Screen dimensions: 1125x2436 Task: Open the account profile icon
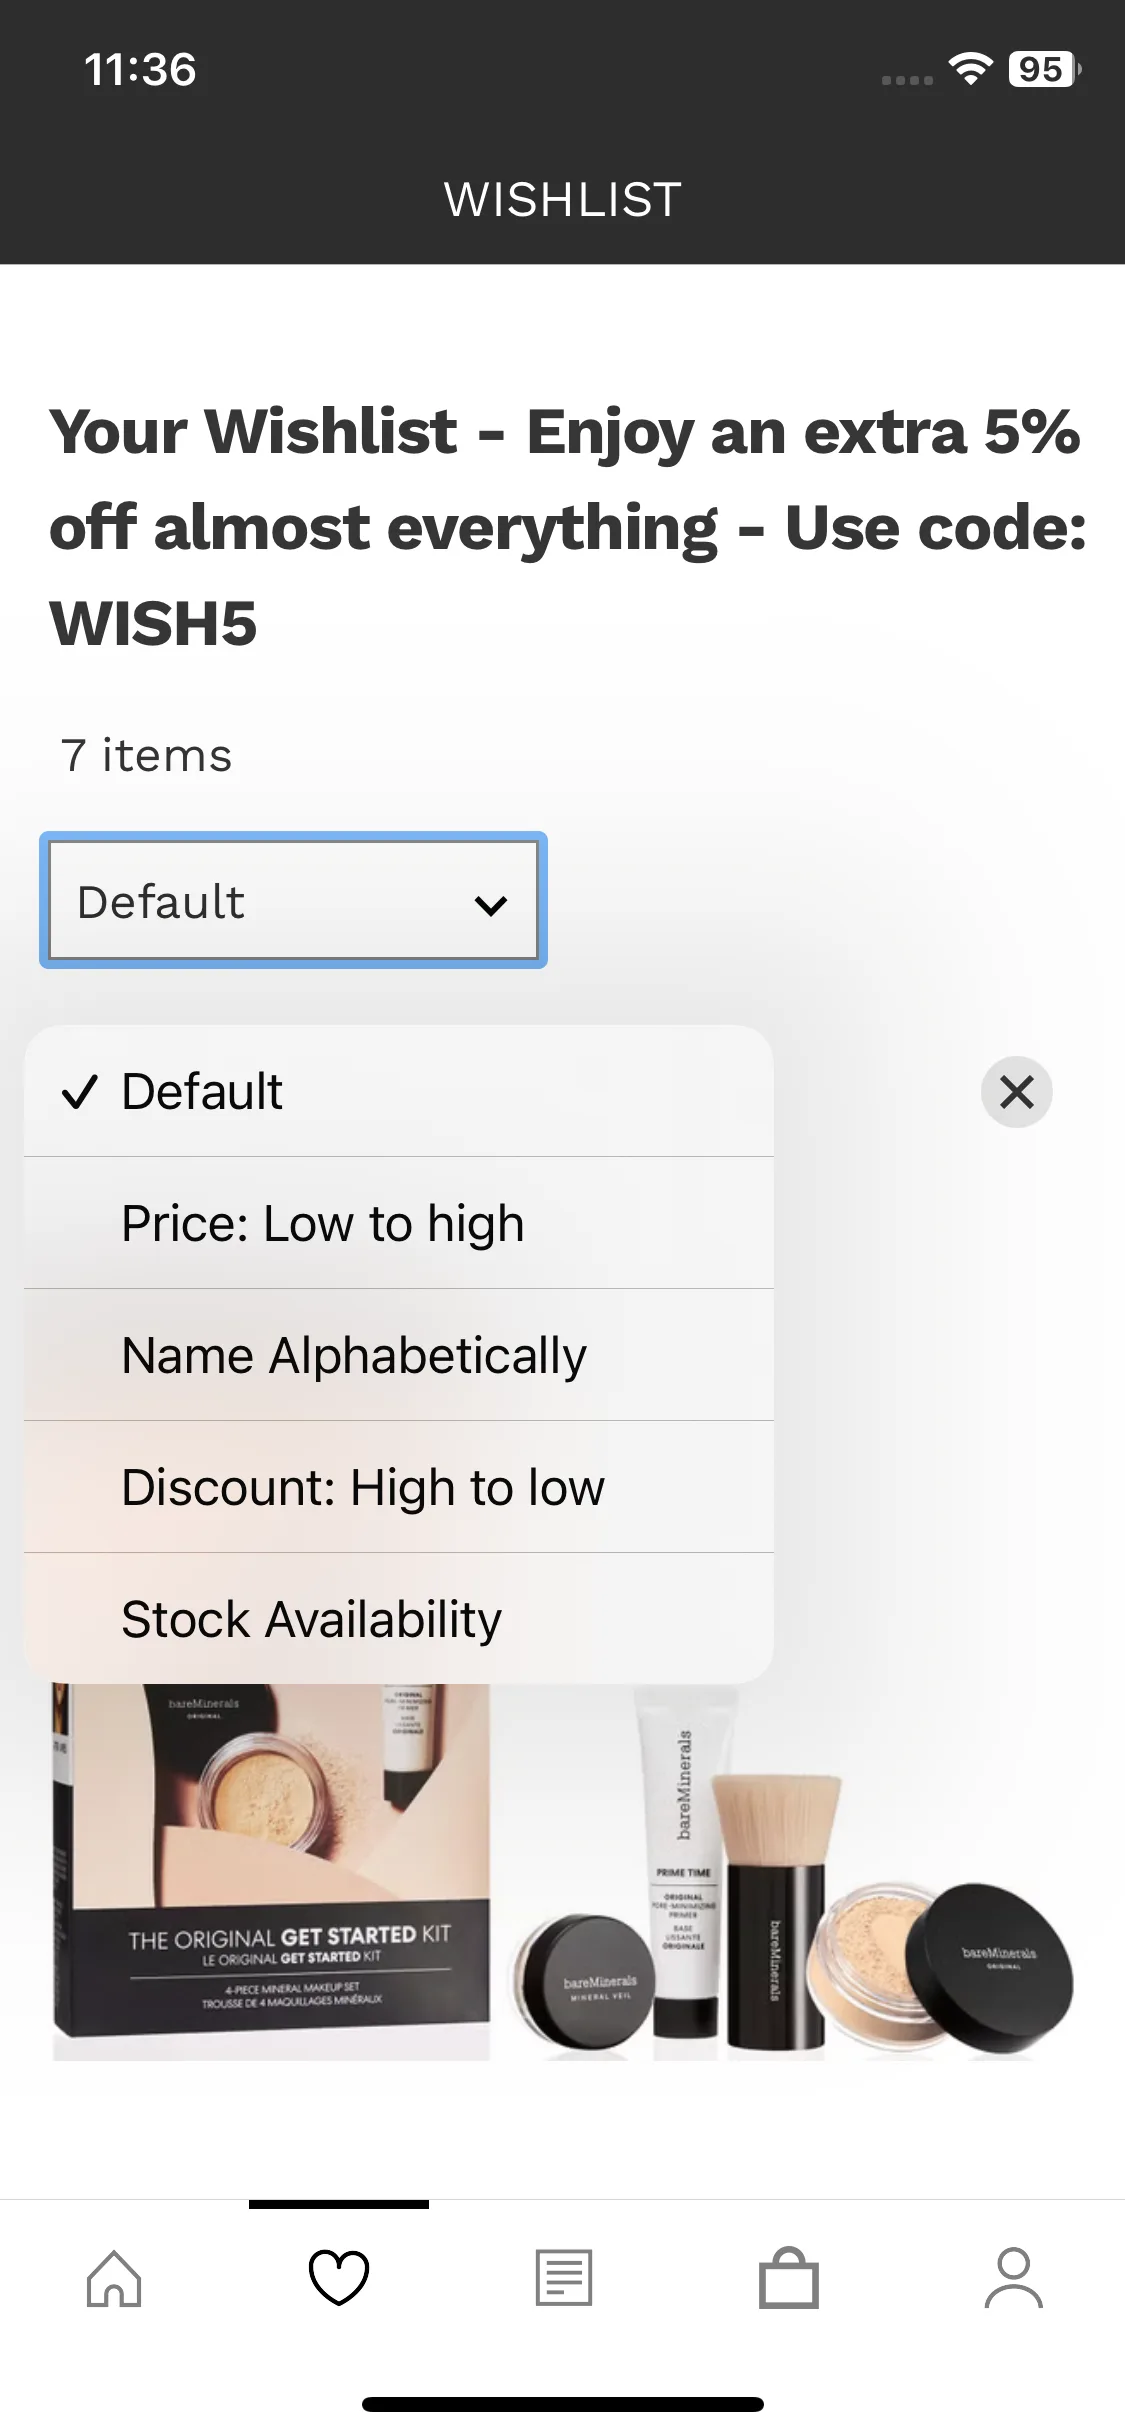click(x=1014, y=2278)
